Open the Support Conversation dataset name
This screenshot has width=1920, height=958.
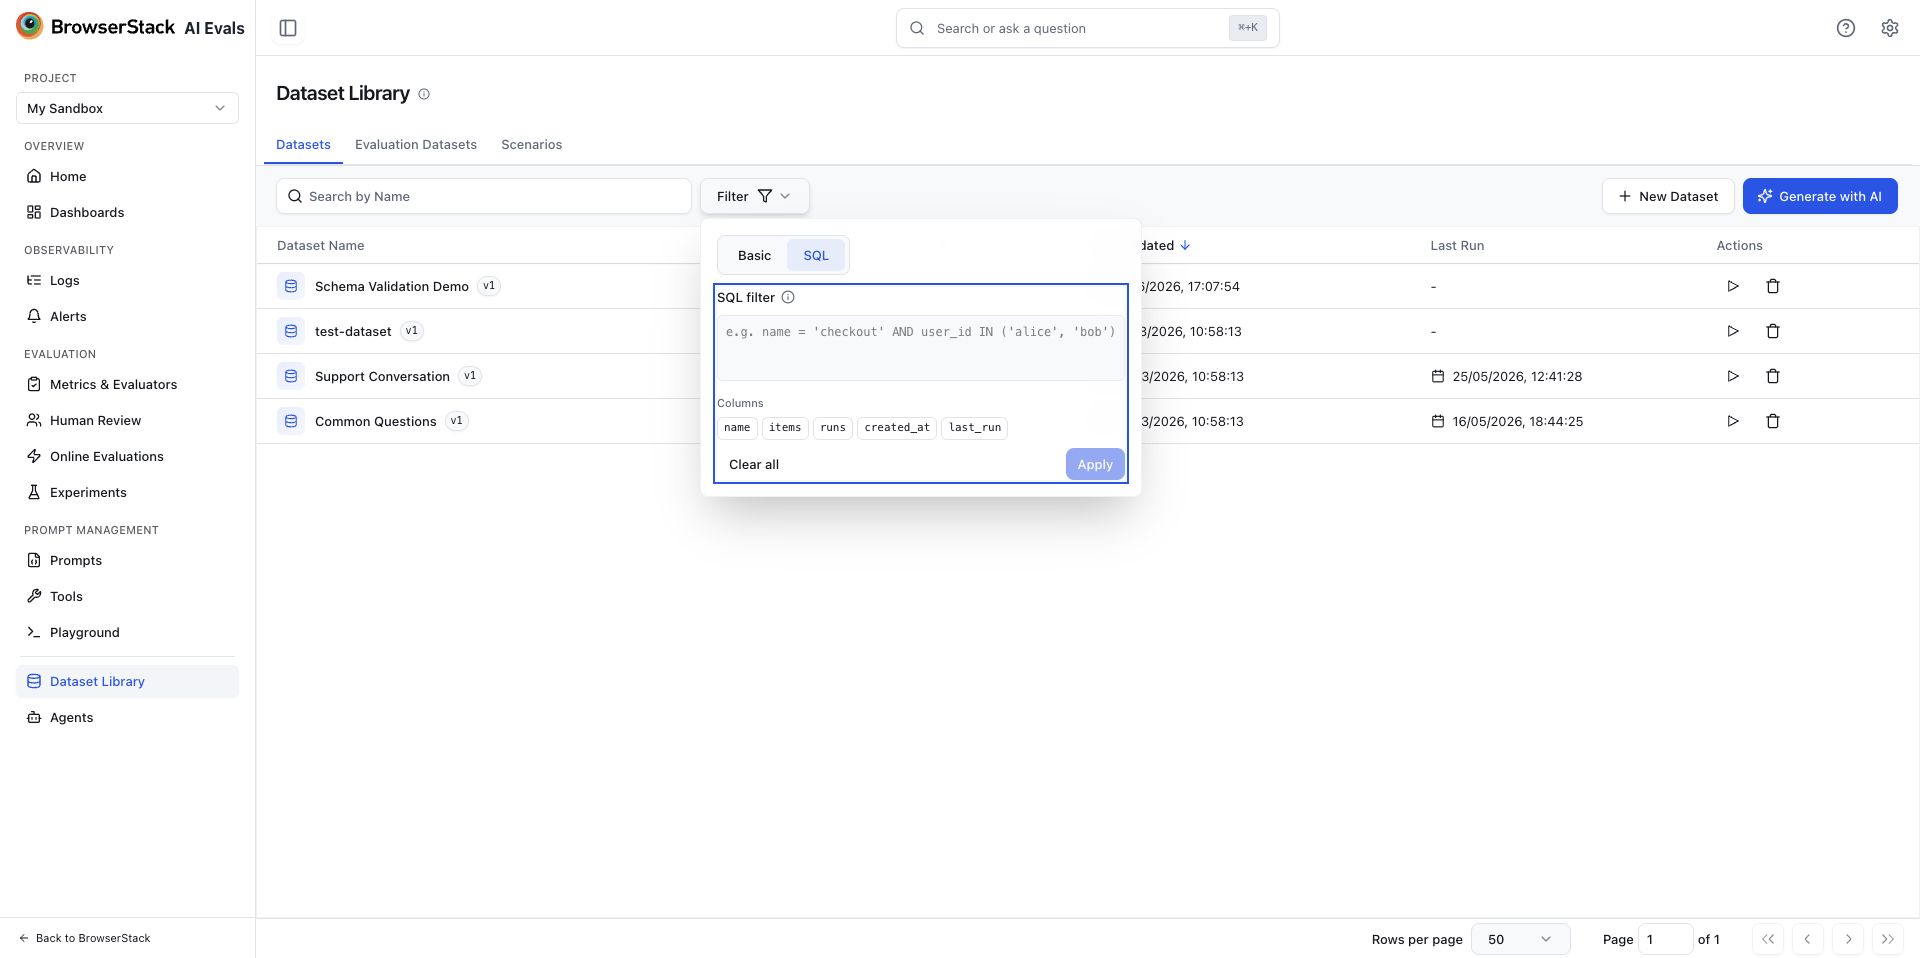[x=382, y=376]
